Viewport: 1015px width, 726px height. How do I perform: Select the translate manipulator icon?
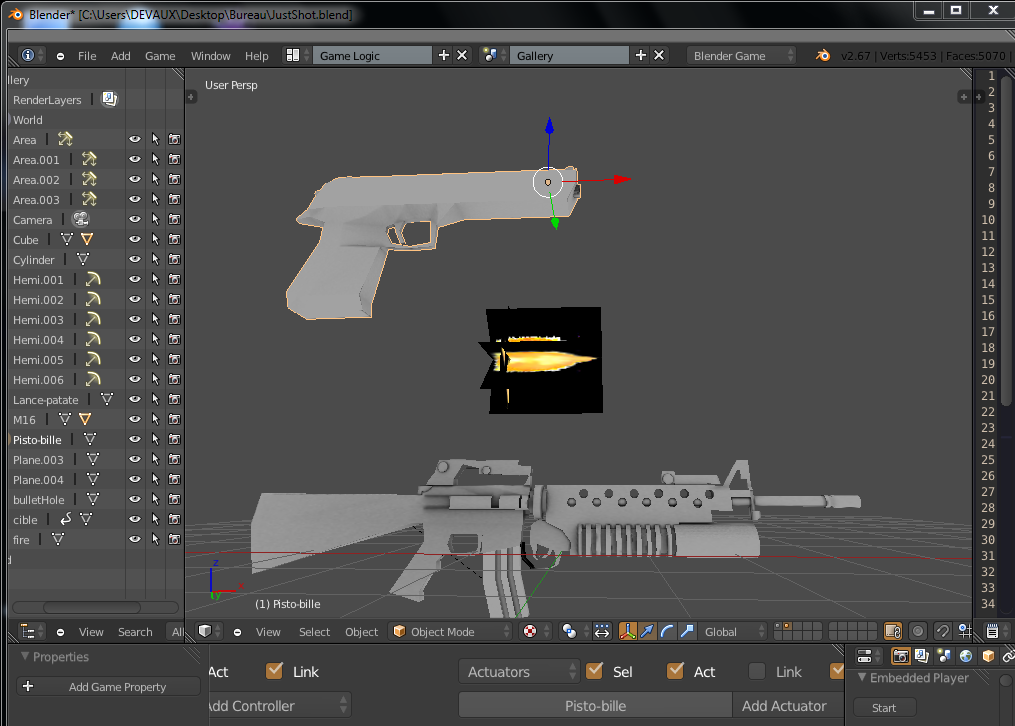coord(647,631)
